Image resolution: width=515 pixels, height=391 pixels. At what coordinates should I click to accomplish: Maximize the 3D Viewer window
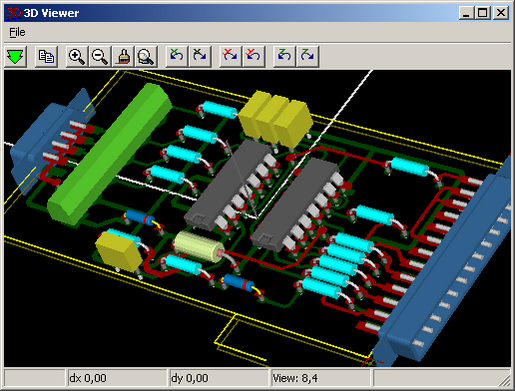pos(483,13)
